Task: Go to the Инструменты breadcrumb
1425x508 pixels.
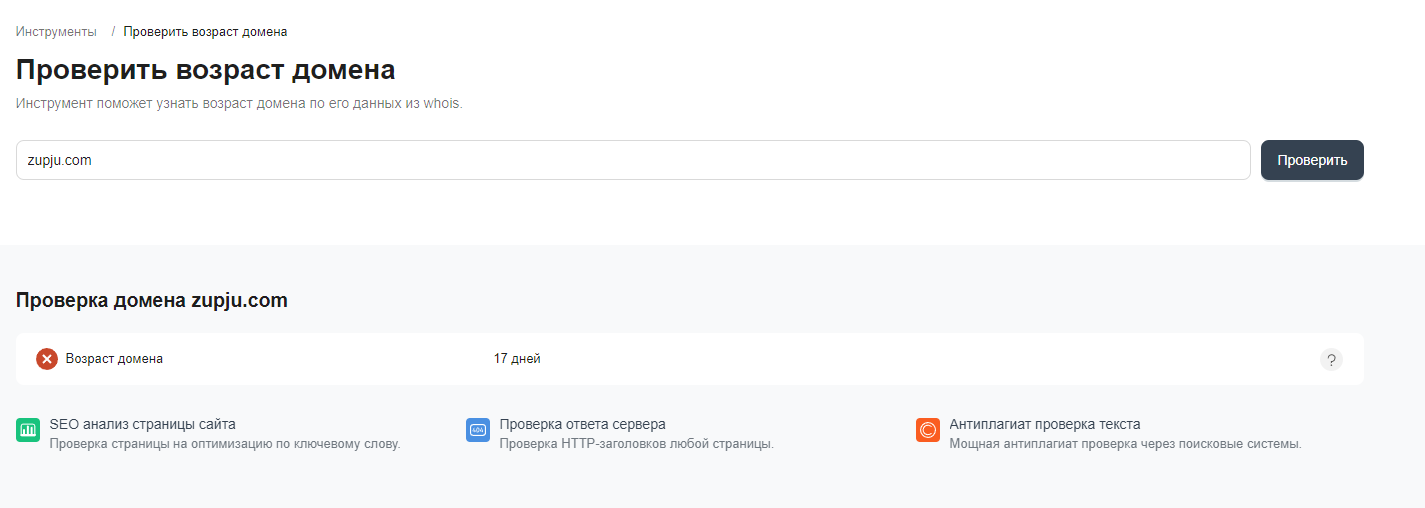Action: pyautogui.click(x=56, y=32)
